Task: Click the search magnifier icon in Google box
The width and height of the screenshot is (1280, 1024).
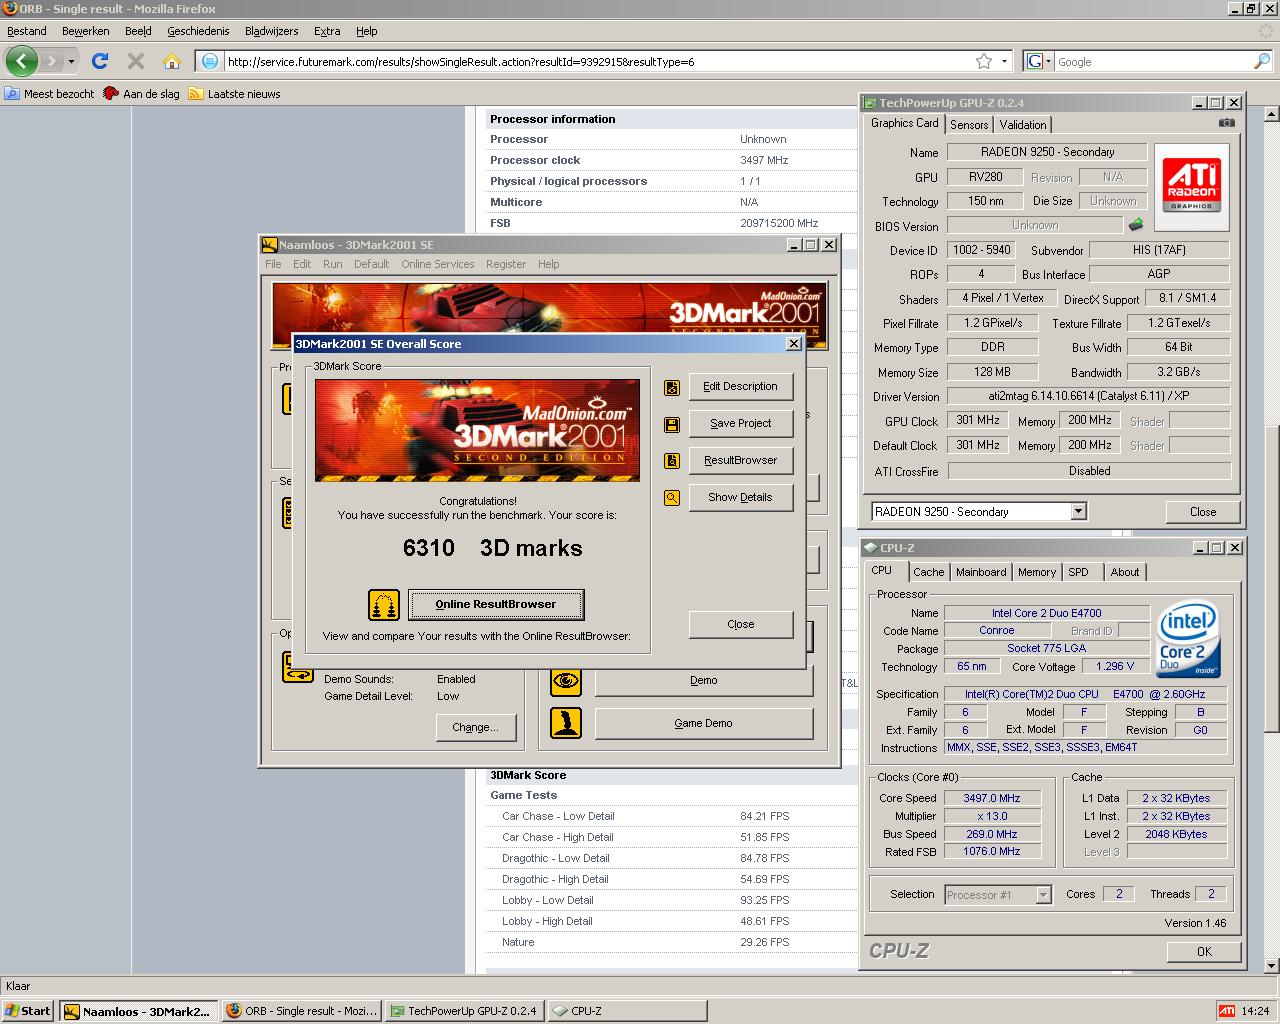Action: (1262, 61)
